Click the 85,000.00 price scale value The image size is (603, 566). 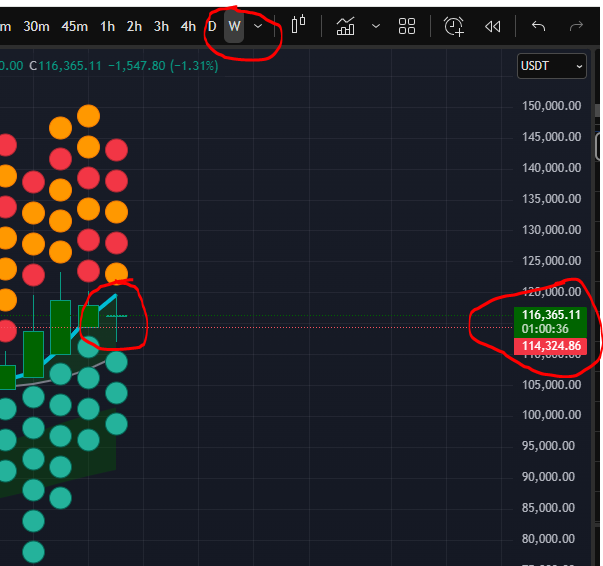point(548,508)
